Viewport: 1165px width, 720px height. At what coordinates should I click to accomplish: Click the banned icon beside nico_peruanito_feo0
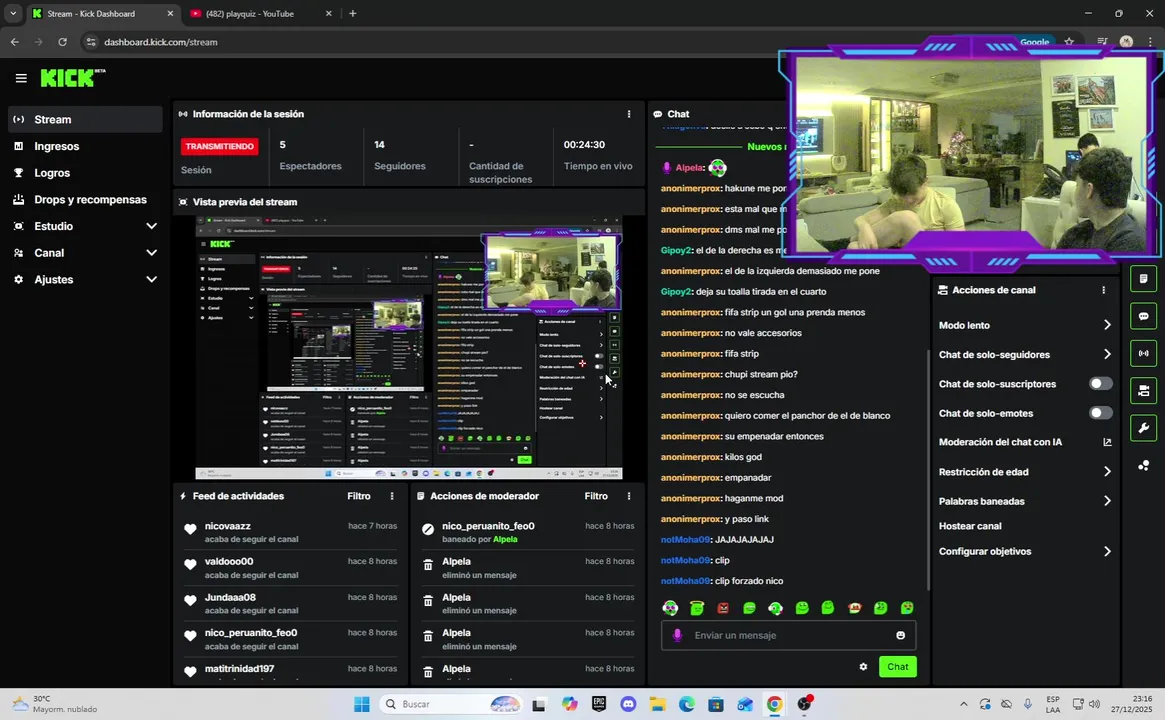[x=428, y=530]
